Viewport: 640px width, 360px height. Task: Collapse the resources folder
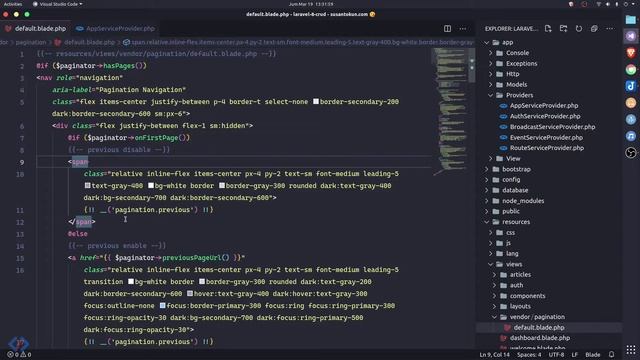tap(487, 222)
